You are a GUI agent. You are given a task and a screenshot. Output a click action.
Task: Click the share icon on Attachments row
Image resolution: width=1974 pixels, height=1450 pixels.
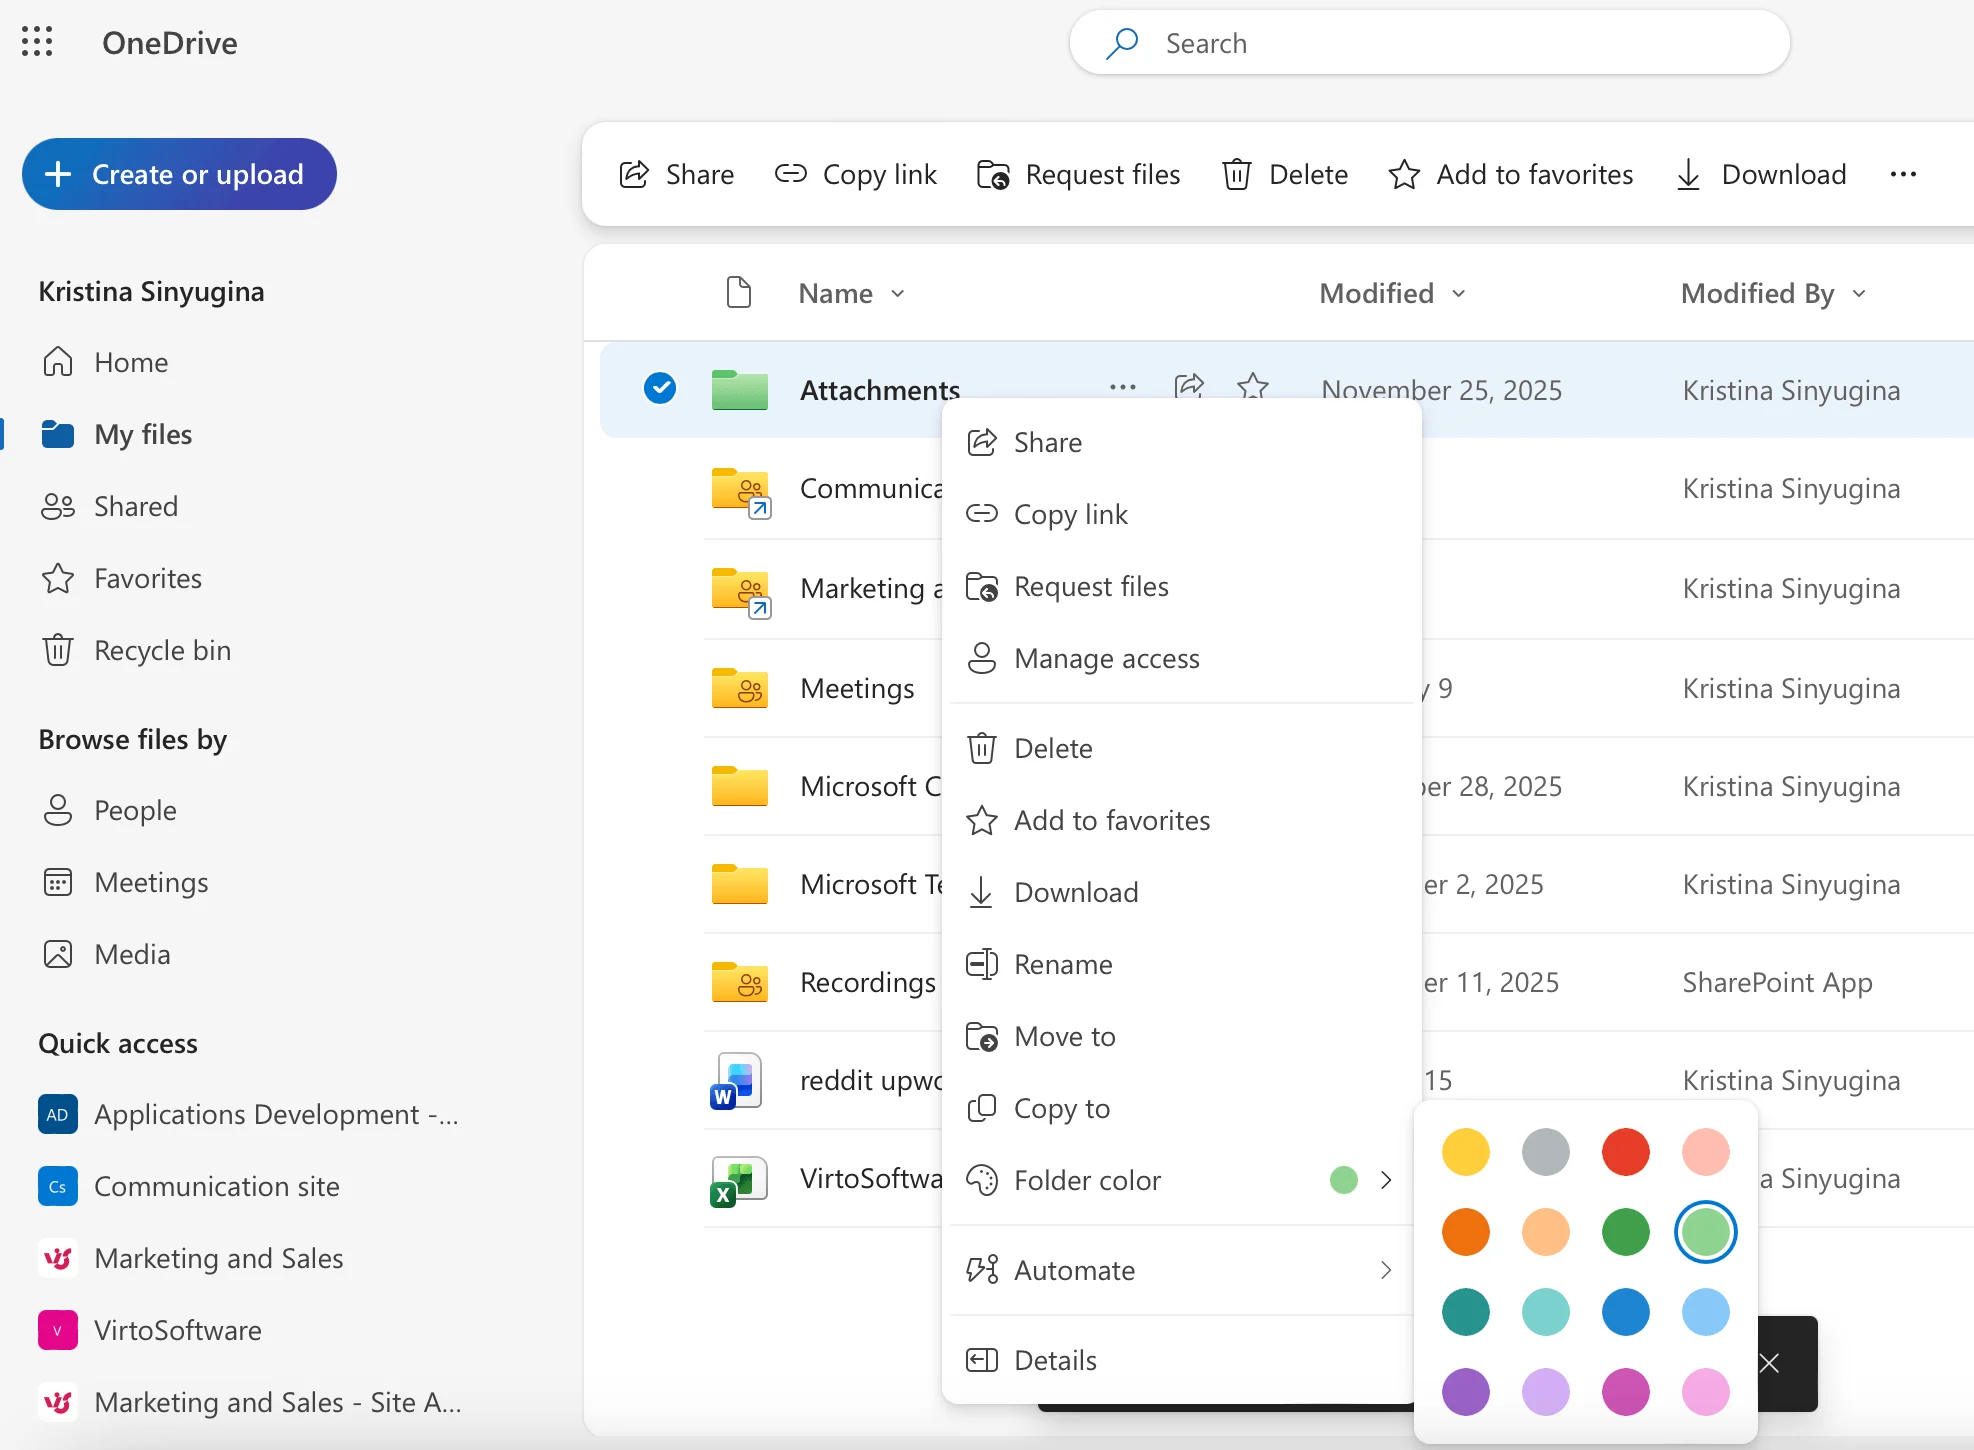(x=1189, y=385)
